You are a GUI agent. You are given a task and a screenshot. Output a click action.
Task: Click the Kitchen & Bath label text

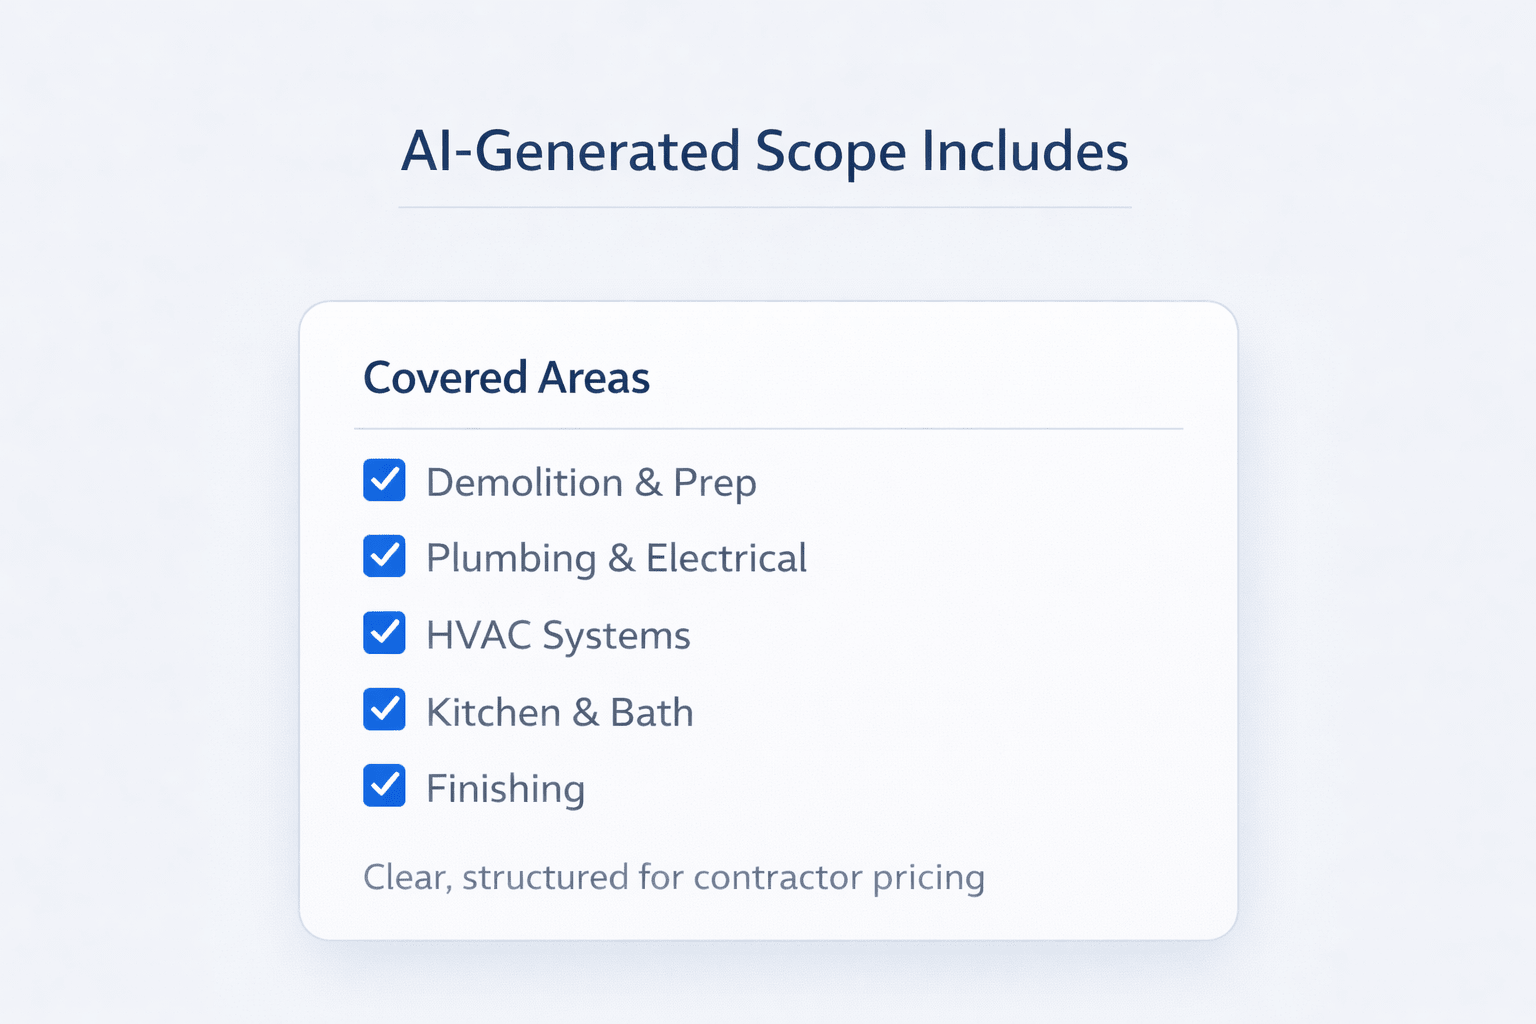560,711
